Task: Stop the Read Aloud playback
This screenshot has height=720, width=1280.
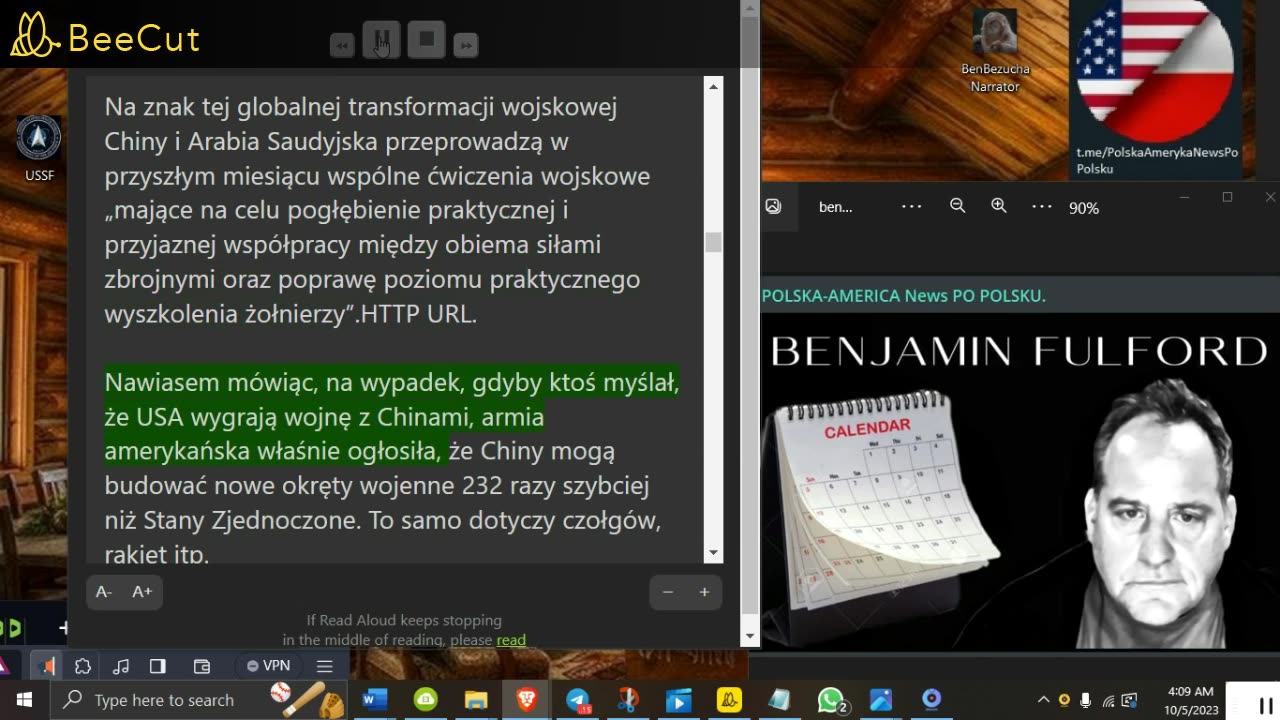Action: point(426,40)
